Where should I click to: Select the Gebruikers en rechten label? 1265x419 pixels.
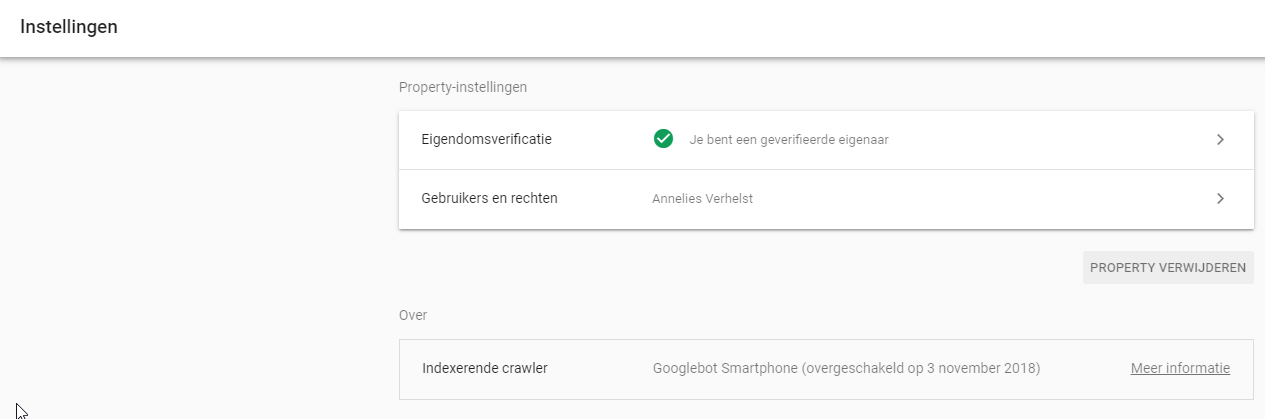tap(490, 198)
